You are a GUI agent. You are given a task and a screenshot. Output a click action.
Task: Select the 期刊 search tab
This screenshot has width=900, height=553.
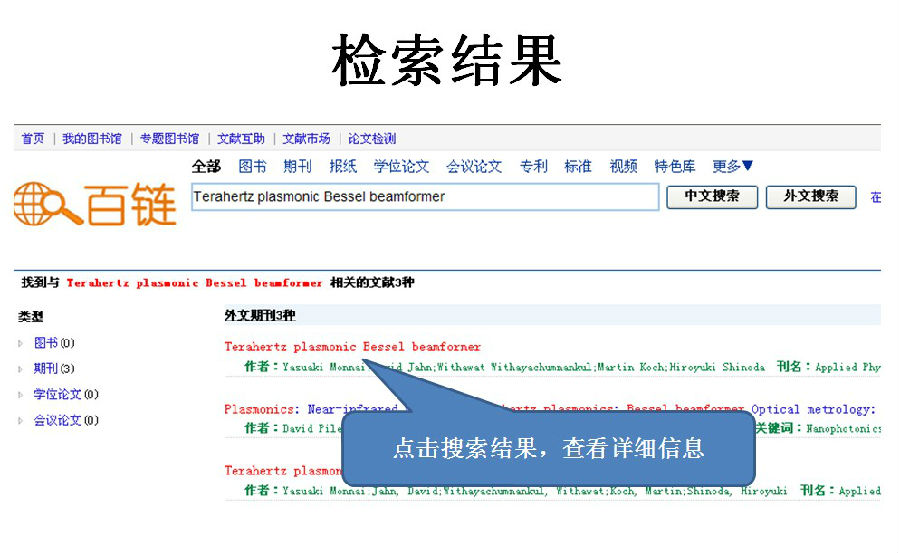pos(297,167)
